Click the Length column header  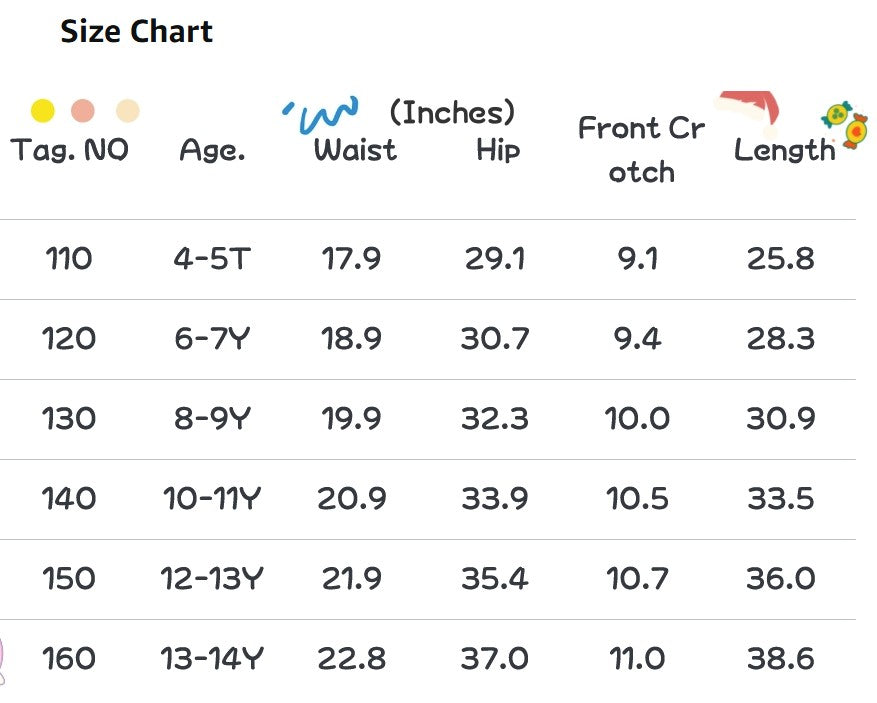(784, 151)
